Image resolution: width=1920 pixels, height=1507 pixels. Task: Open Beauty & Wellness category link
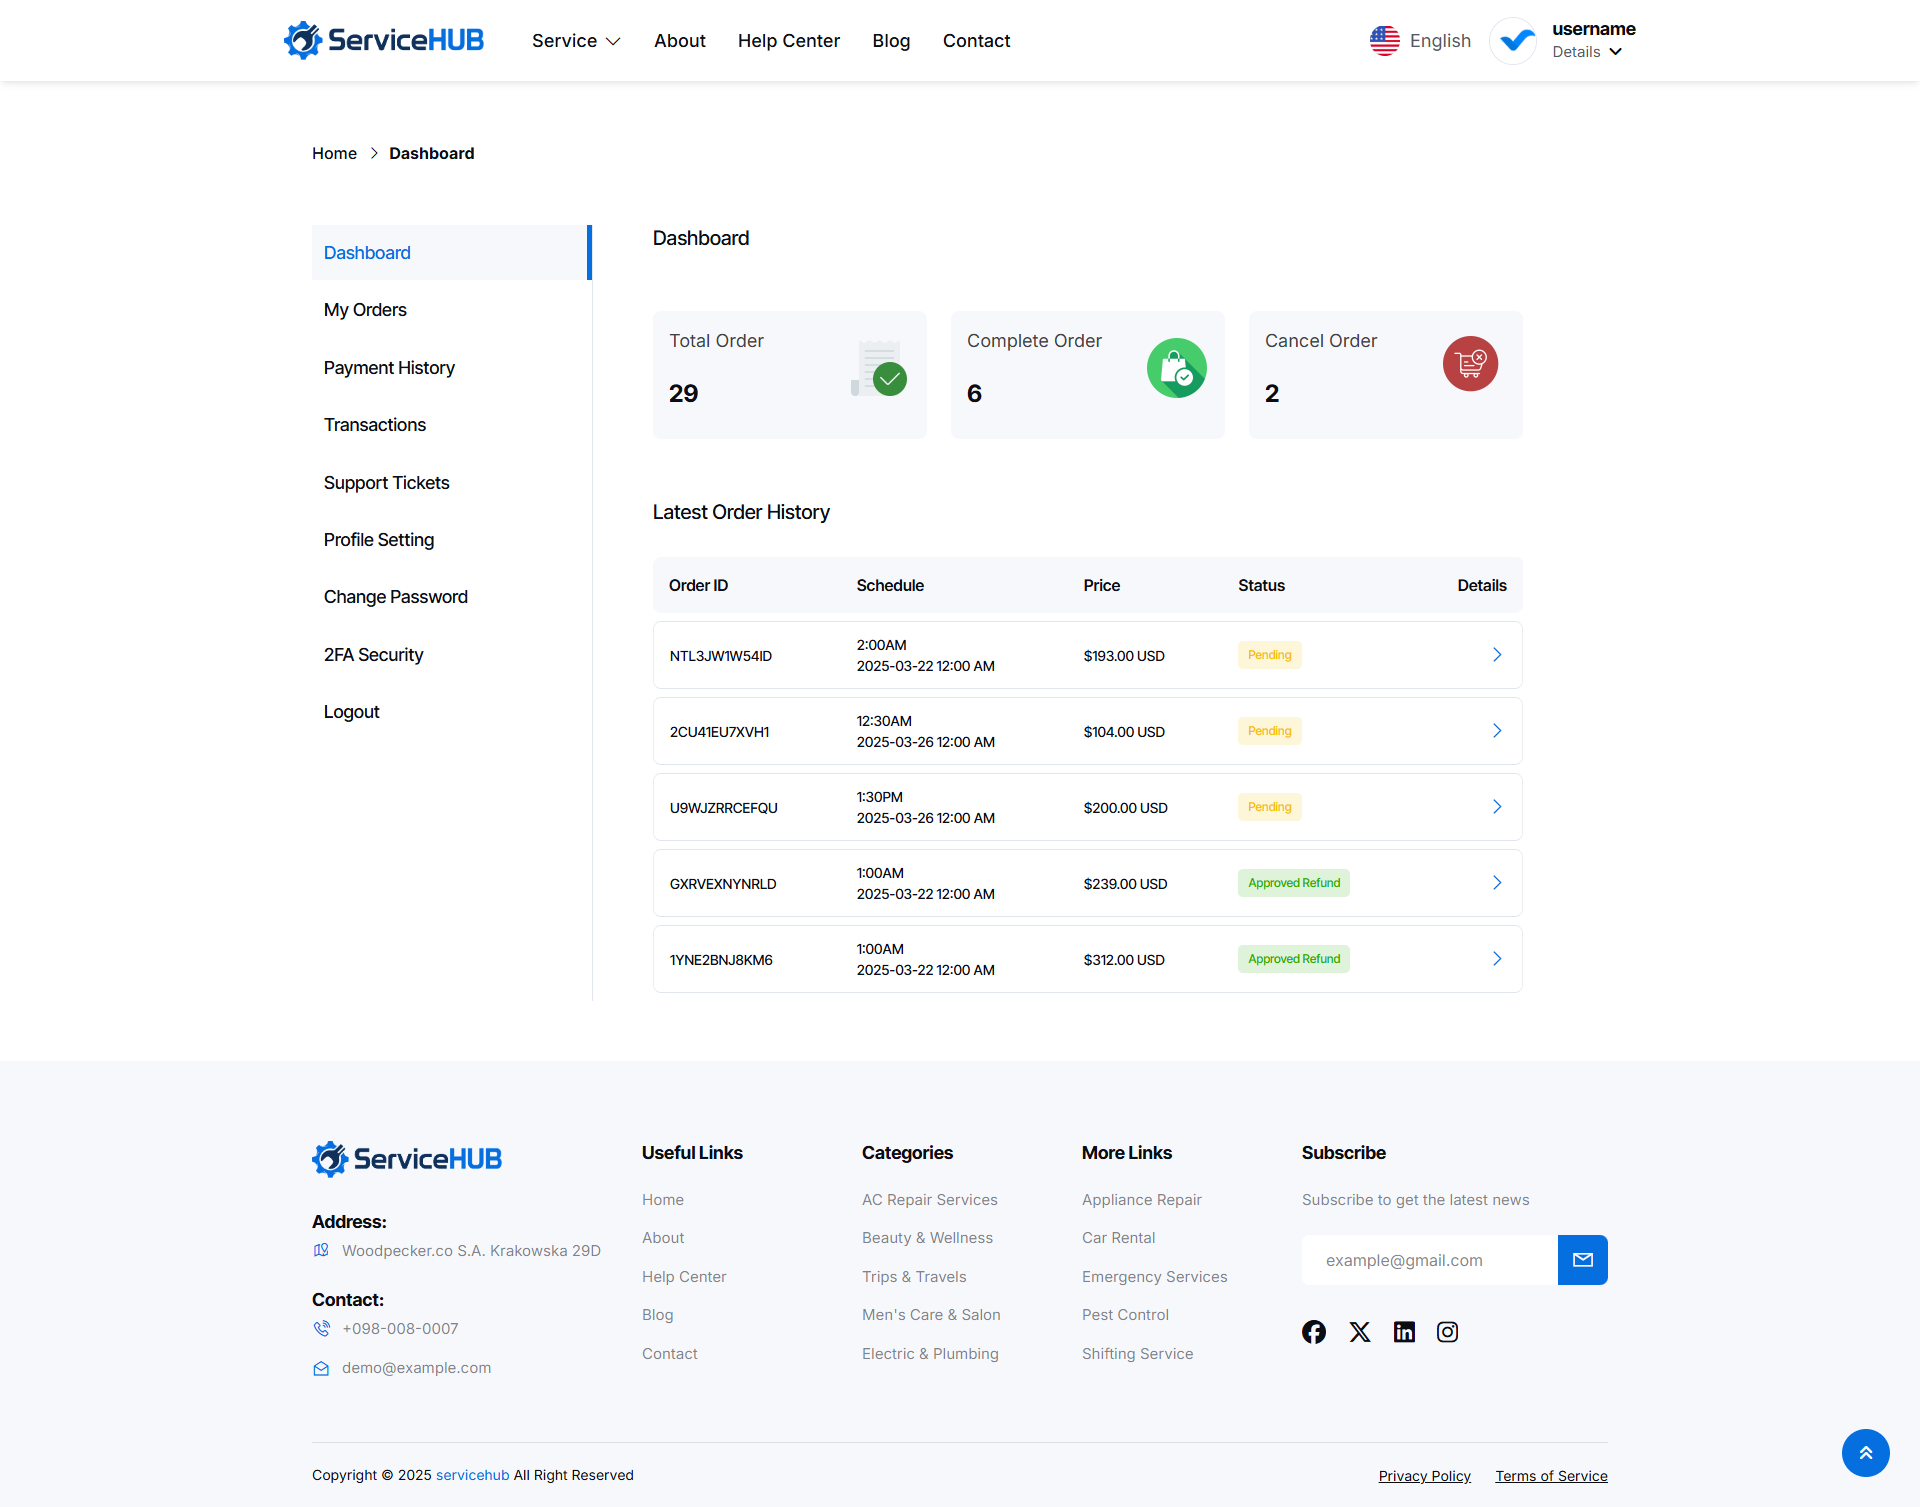[928, 1238]
